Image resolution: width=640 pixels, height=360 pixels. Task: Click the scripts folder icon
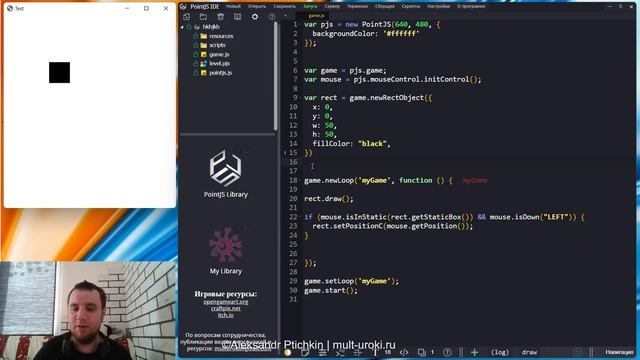click(204, 45)
